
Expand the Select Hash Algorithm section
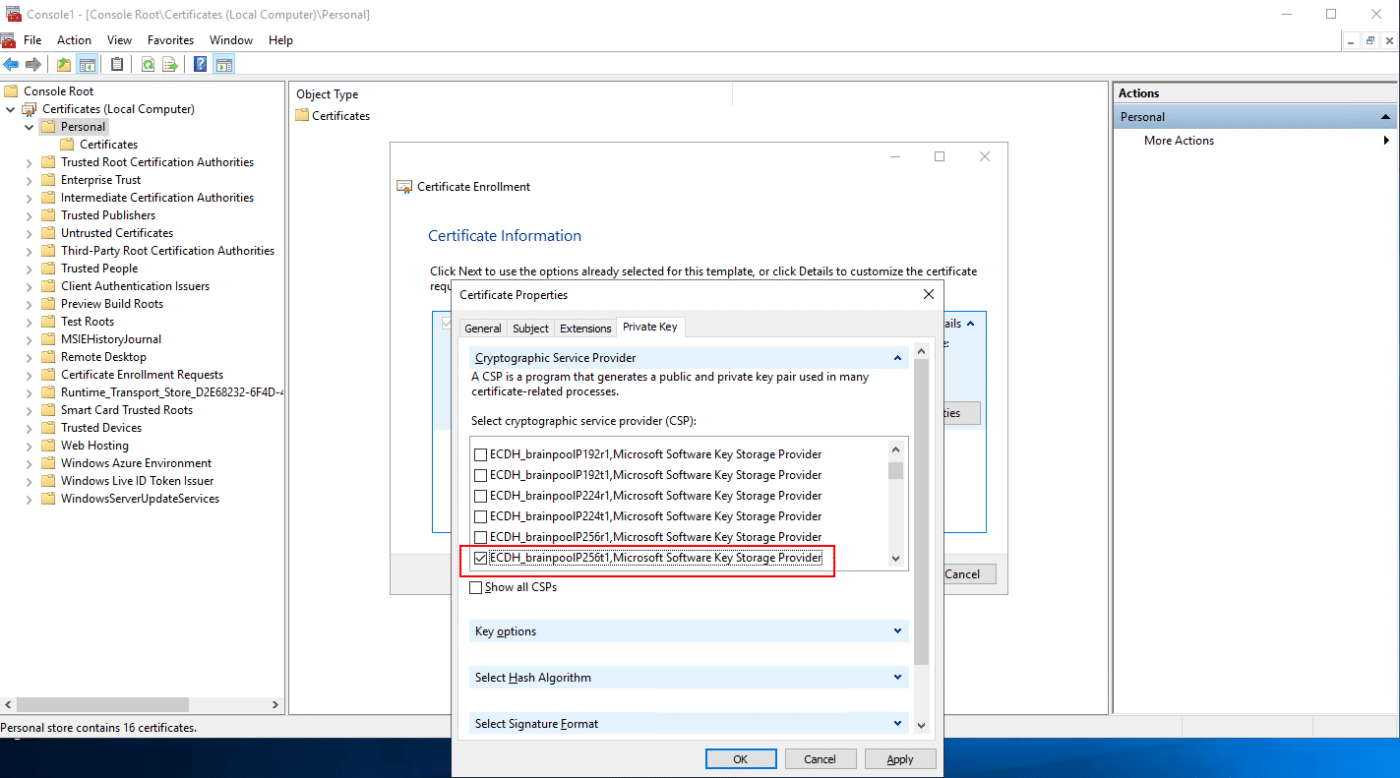[688, 677]
